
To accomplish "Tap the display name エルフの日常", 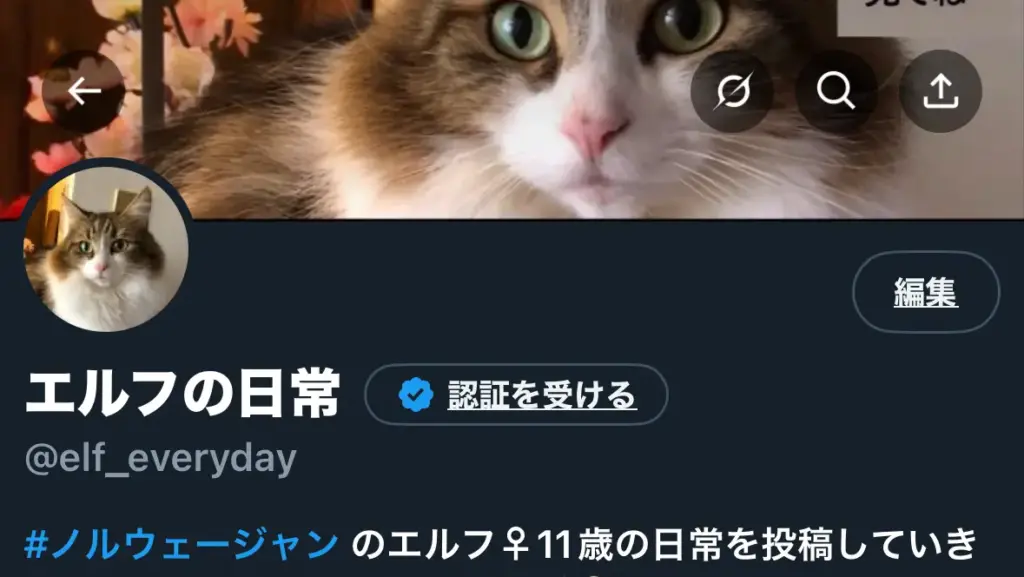I will tap(183, 394).
